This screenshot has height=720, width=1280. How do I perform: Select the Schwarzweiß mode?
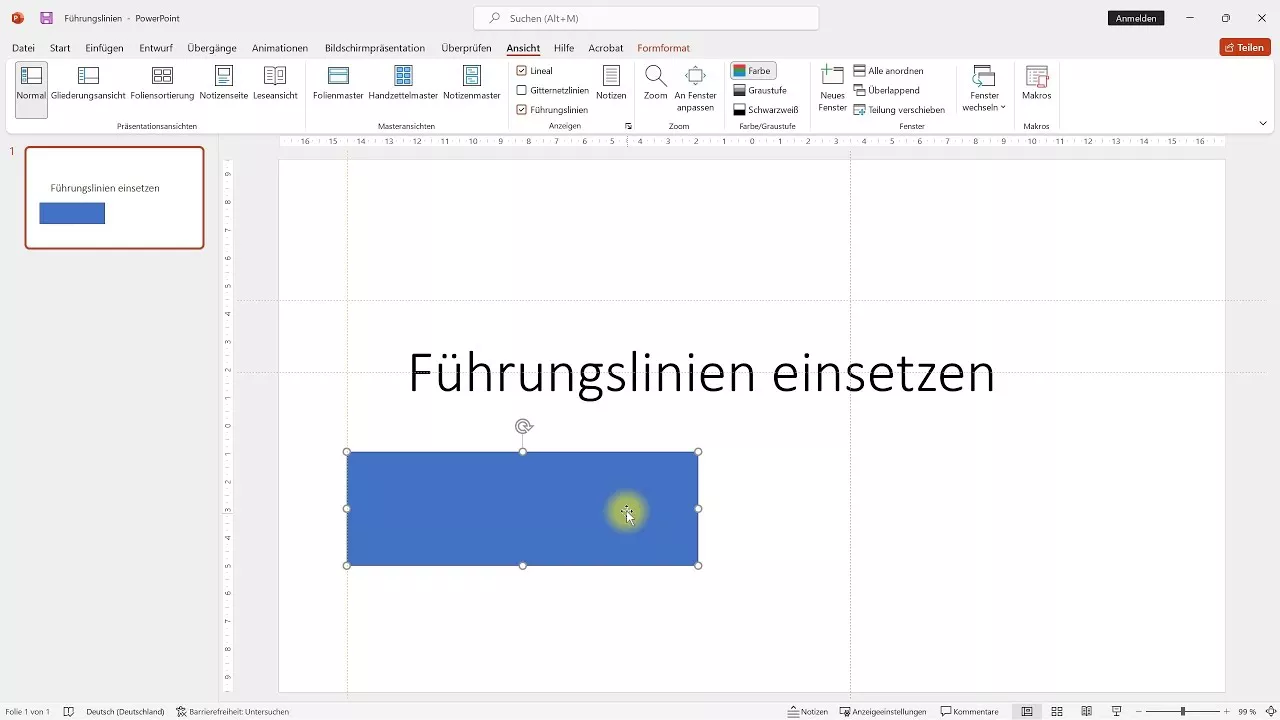pyautogui.click(x=765, y=110)
